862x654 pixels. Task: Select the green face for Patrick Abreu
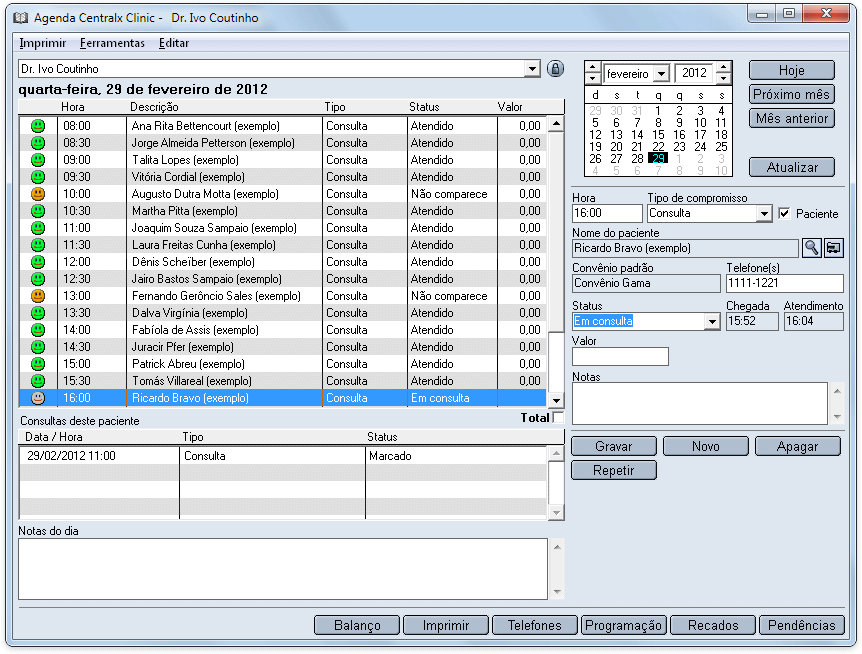[37, 364]
